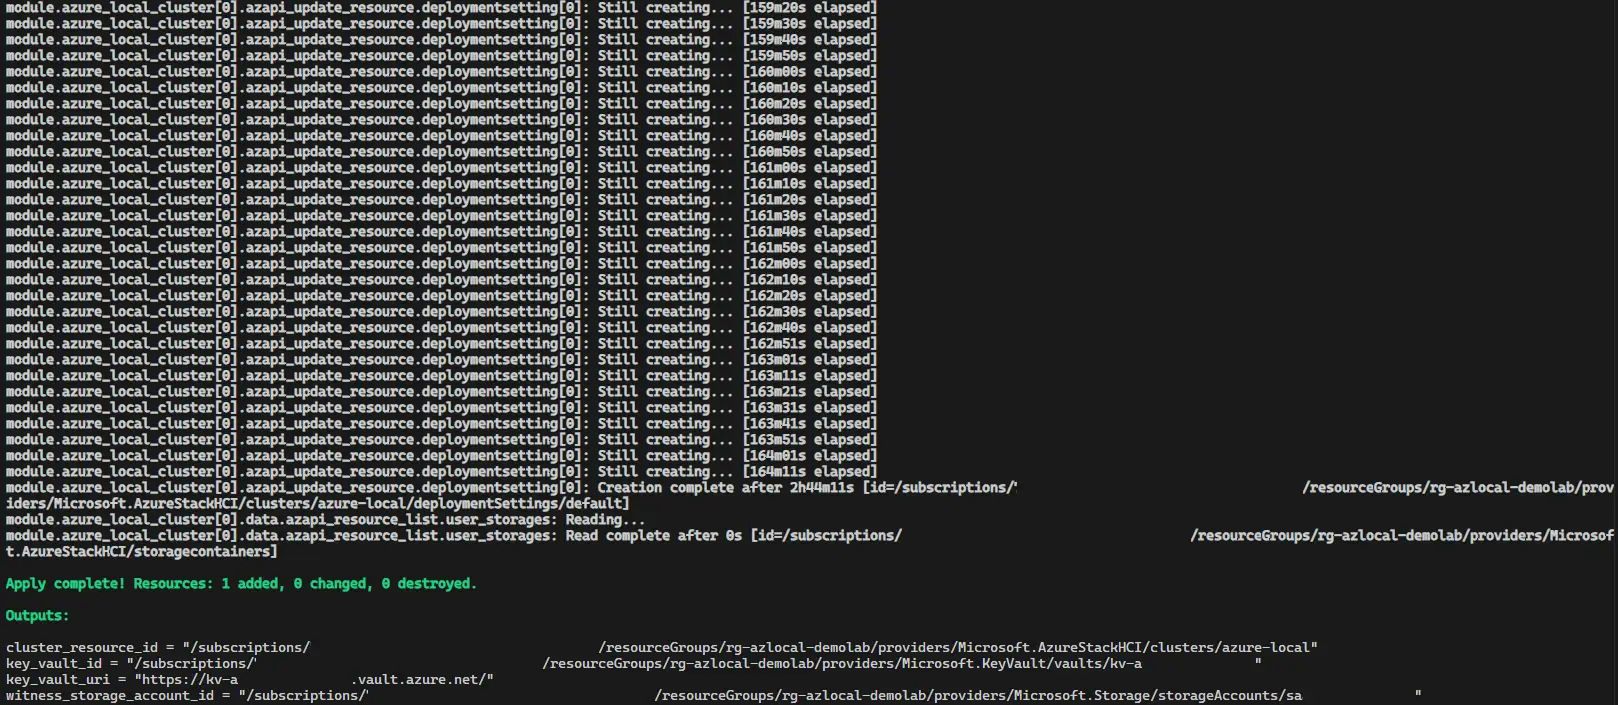1618x705 pixels.
Task: Click the '[161m00s elapsed]' timestamp
Action: 809,167
